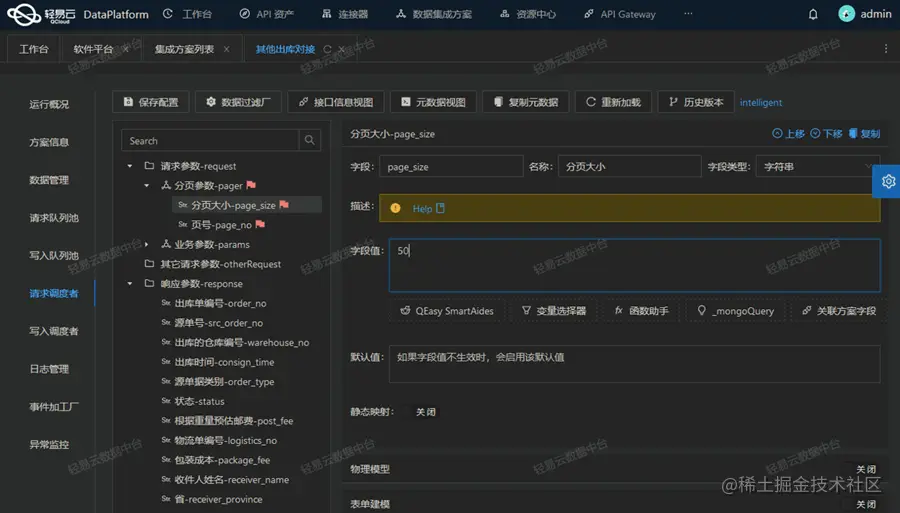Close the 软件平台 tab
The width and height of the screenshot is (900, 513).
point(126,49)
